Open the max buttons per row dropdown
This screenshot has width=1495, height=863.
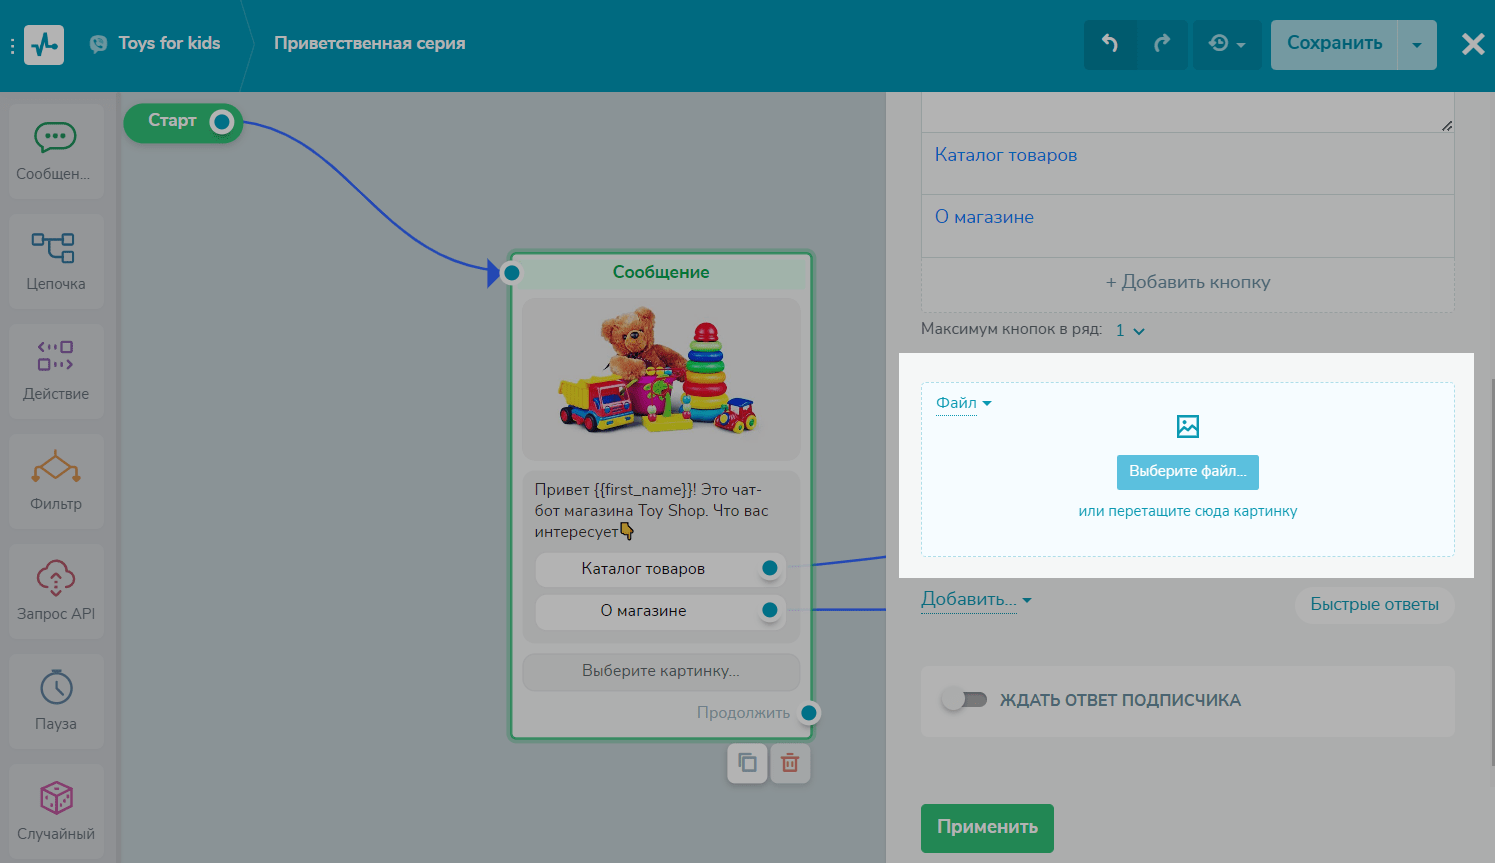(x=1130, y=330)
